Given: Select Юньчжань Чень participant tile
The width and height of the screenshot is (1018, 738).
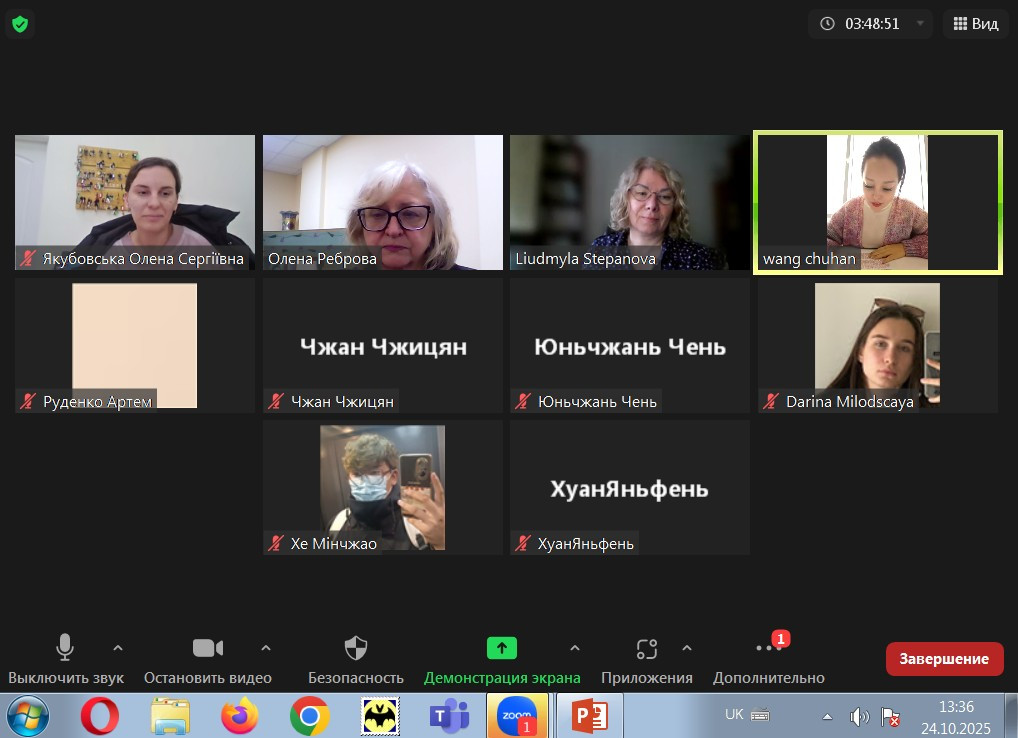Looking at the screenshot, I should tap(630, 345).
